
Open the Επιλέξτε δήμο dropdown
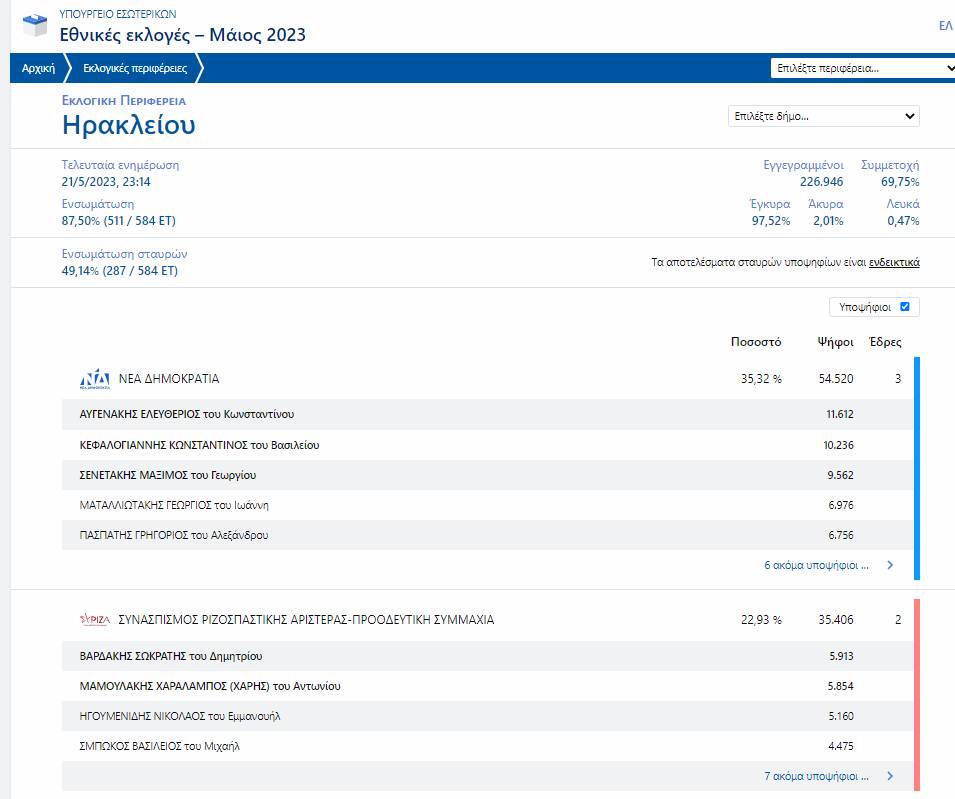[x=823, y=116]
